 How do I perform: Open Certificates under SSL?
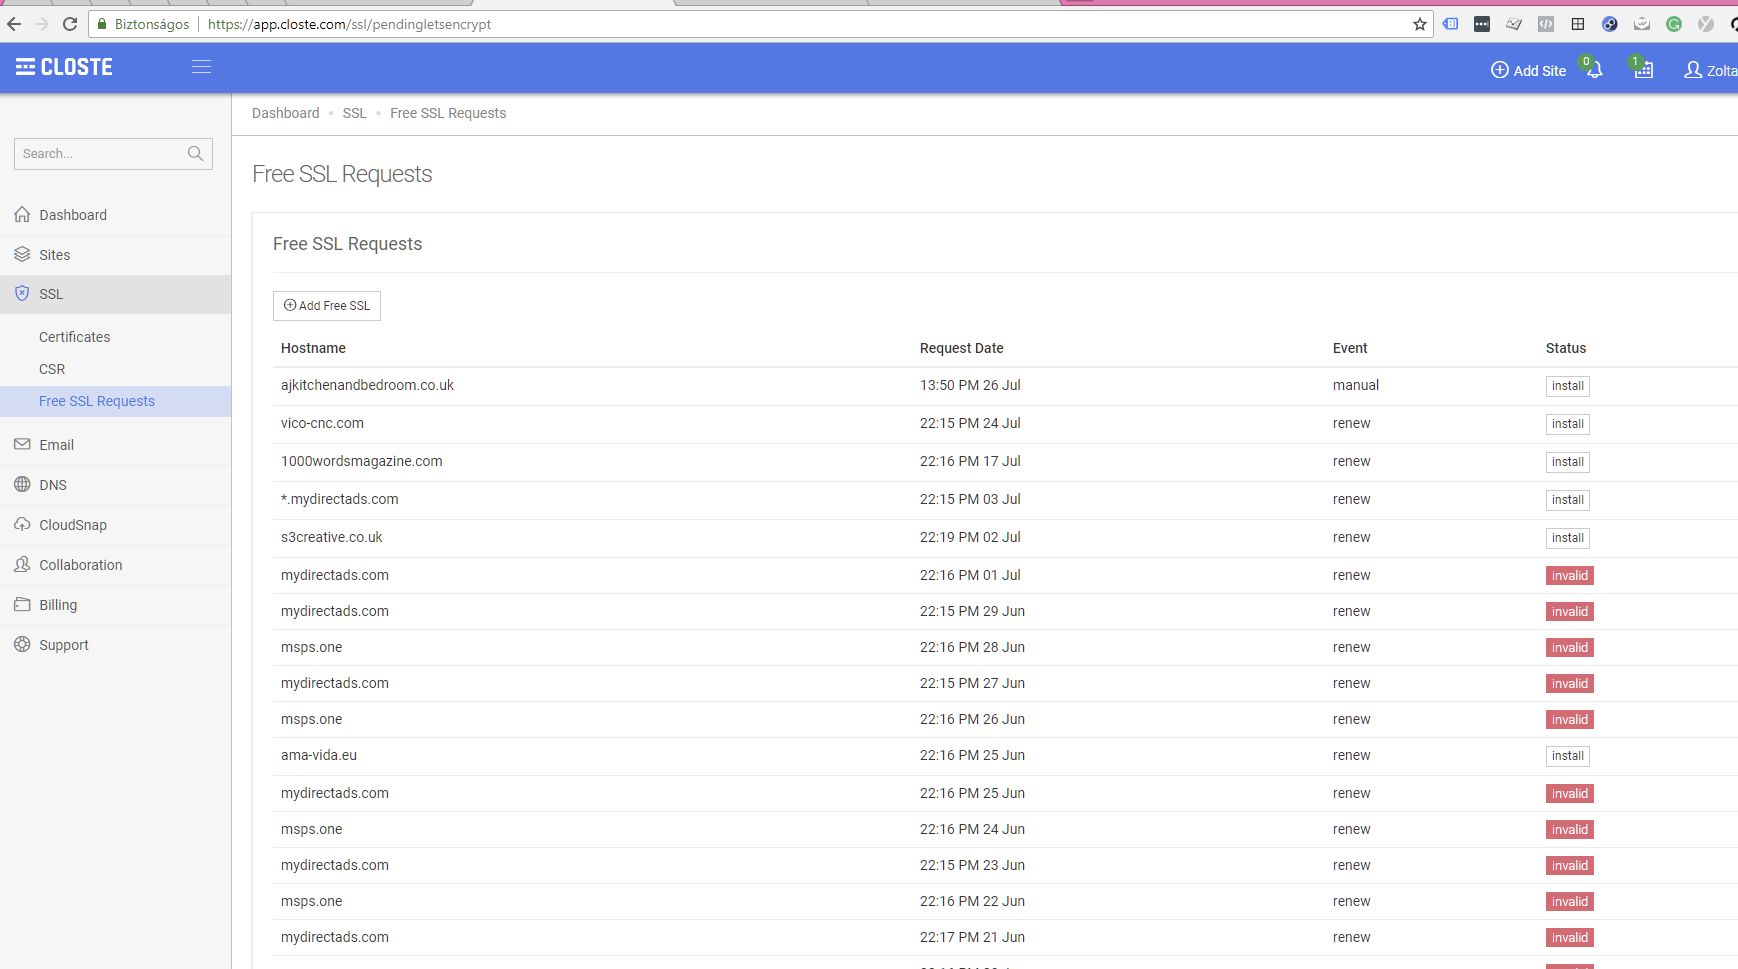click(x=74, y=337)
